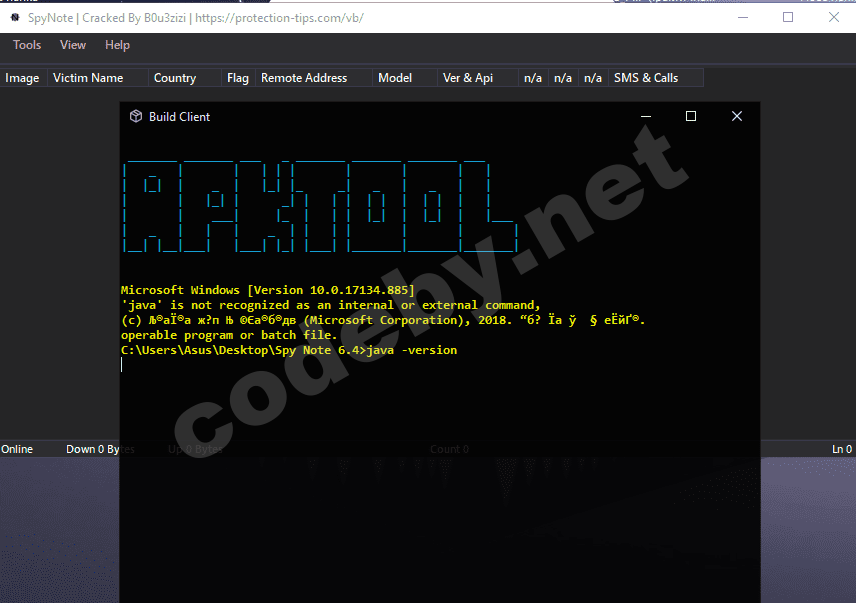Viewport: 856px width, 603px height.
Task: Click the Microsoft Windows version line
Action: pyautogui.click(x=268, y=290)
